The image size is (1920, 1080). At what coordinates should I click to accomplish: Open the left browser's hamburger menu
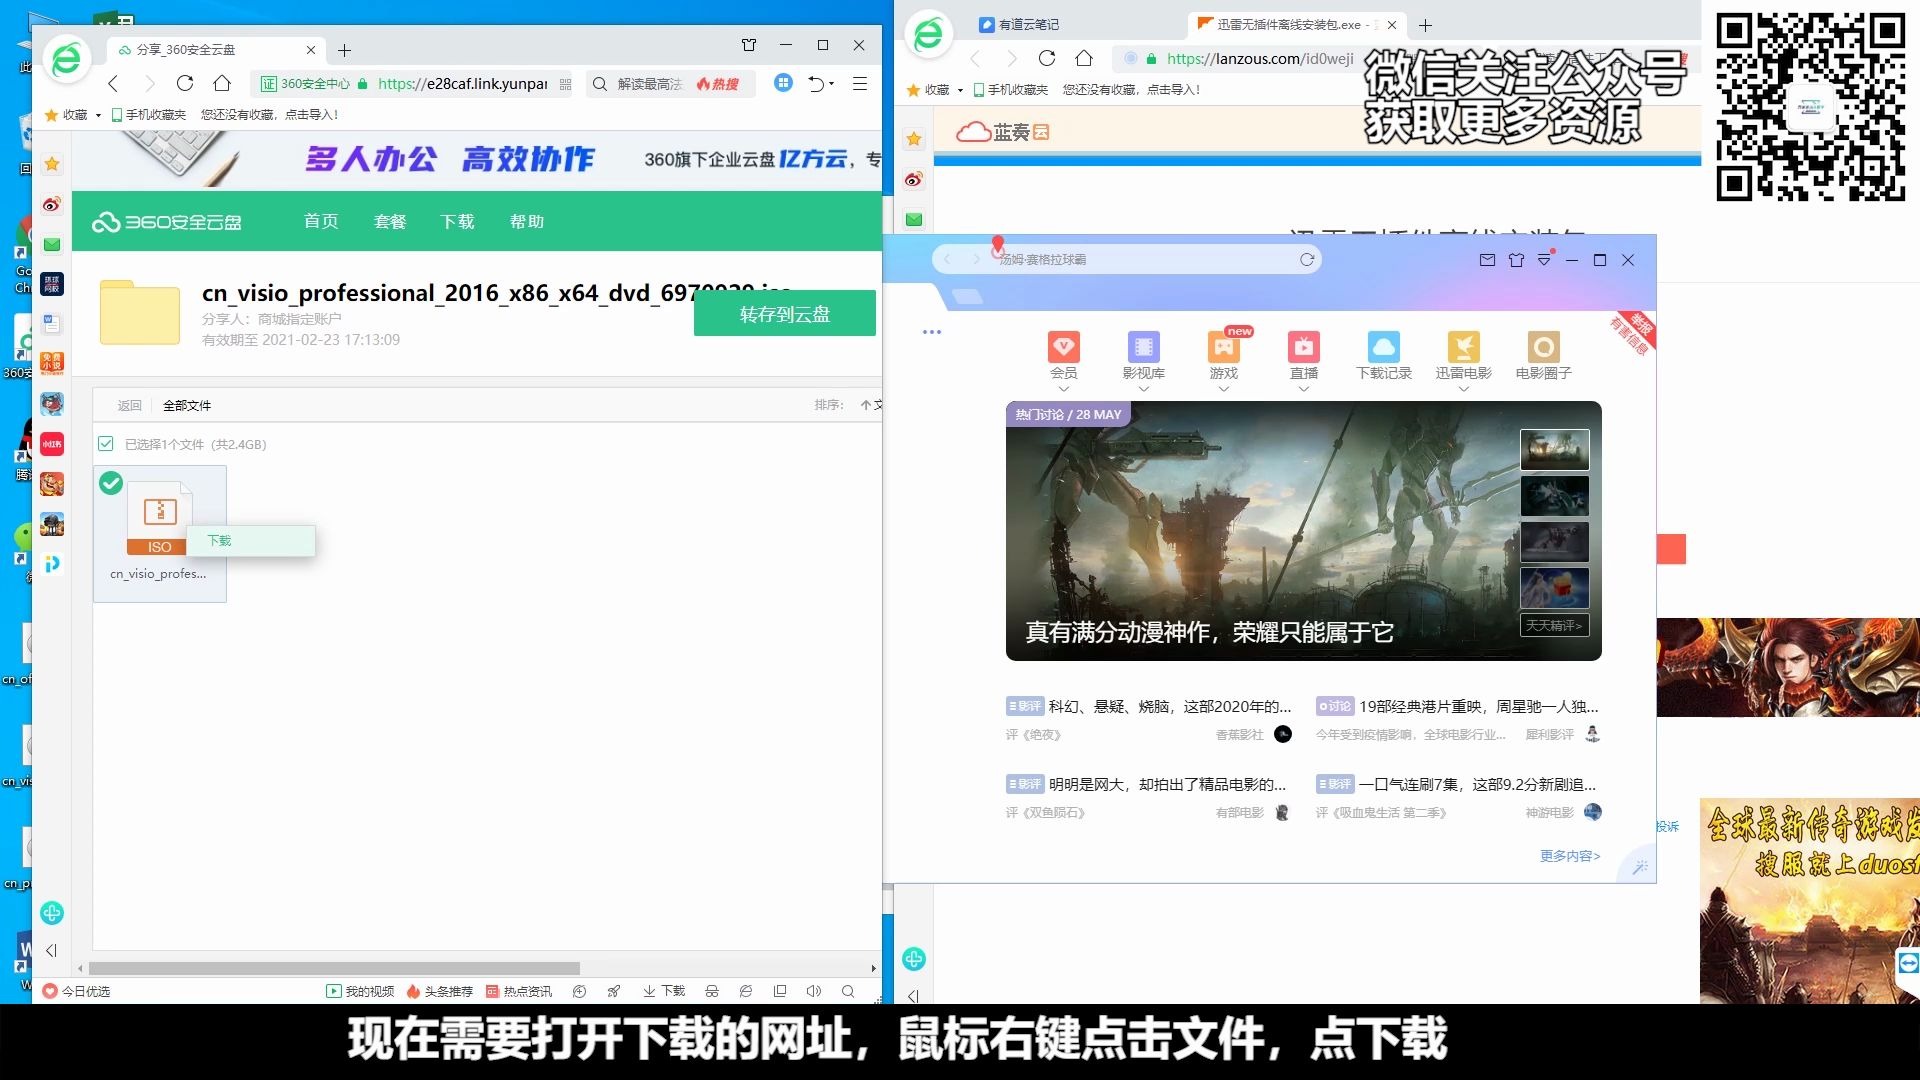point(860,84)
